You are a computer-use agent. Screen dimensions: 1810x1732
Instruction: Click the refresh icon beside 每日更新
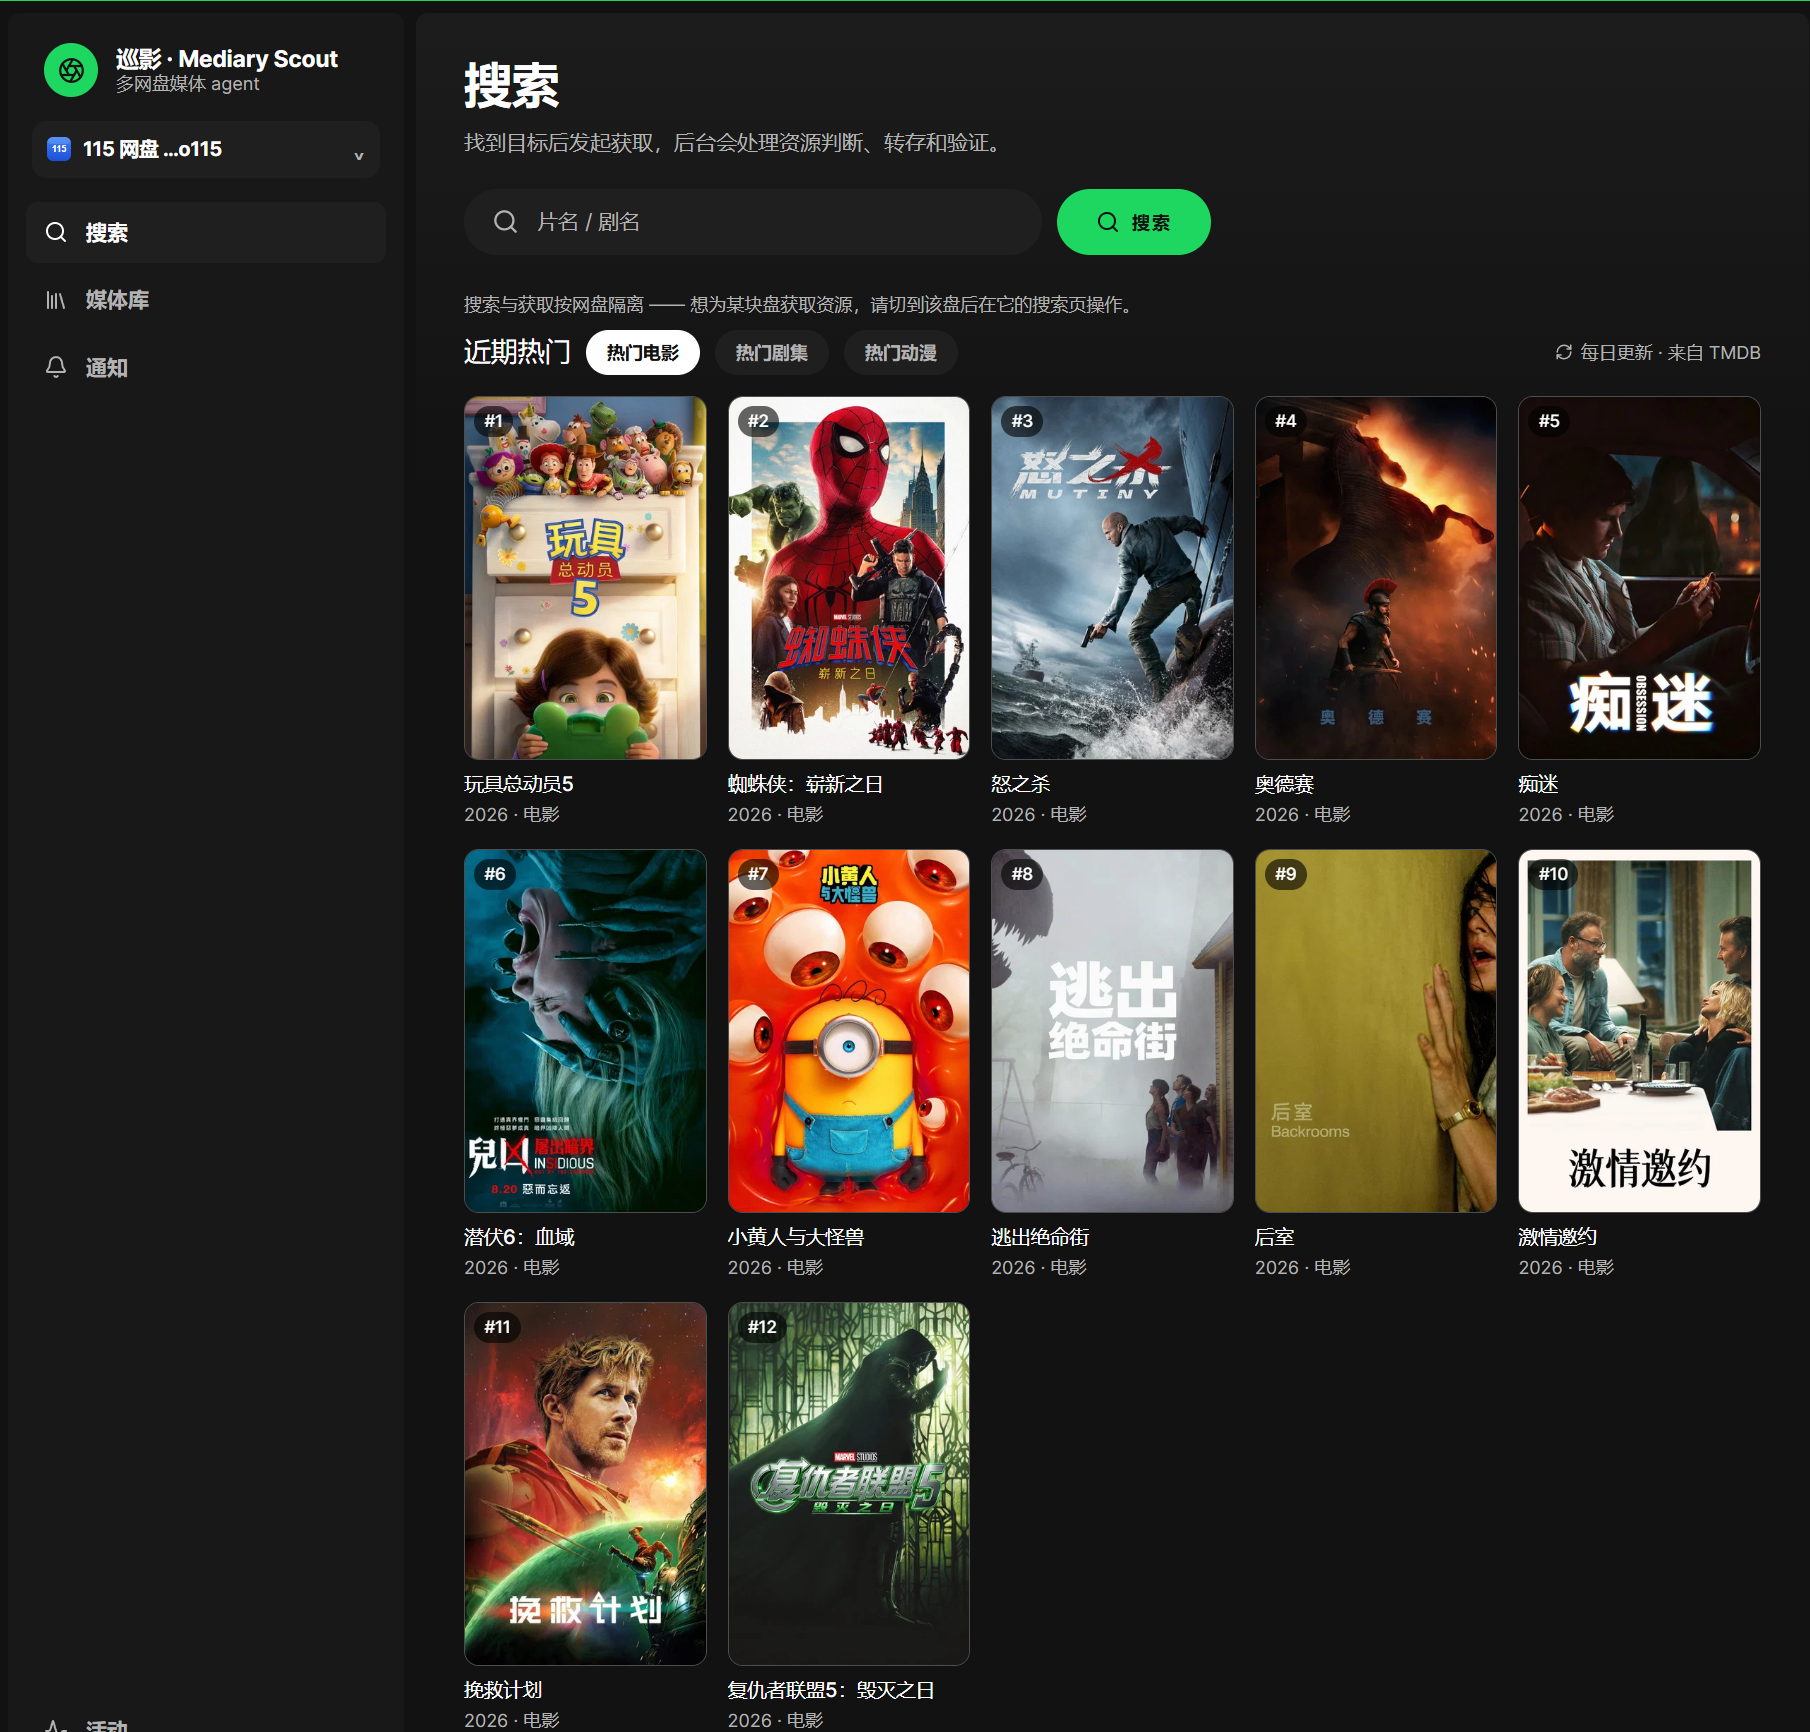(x=1564, y=353)
